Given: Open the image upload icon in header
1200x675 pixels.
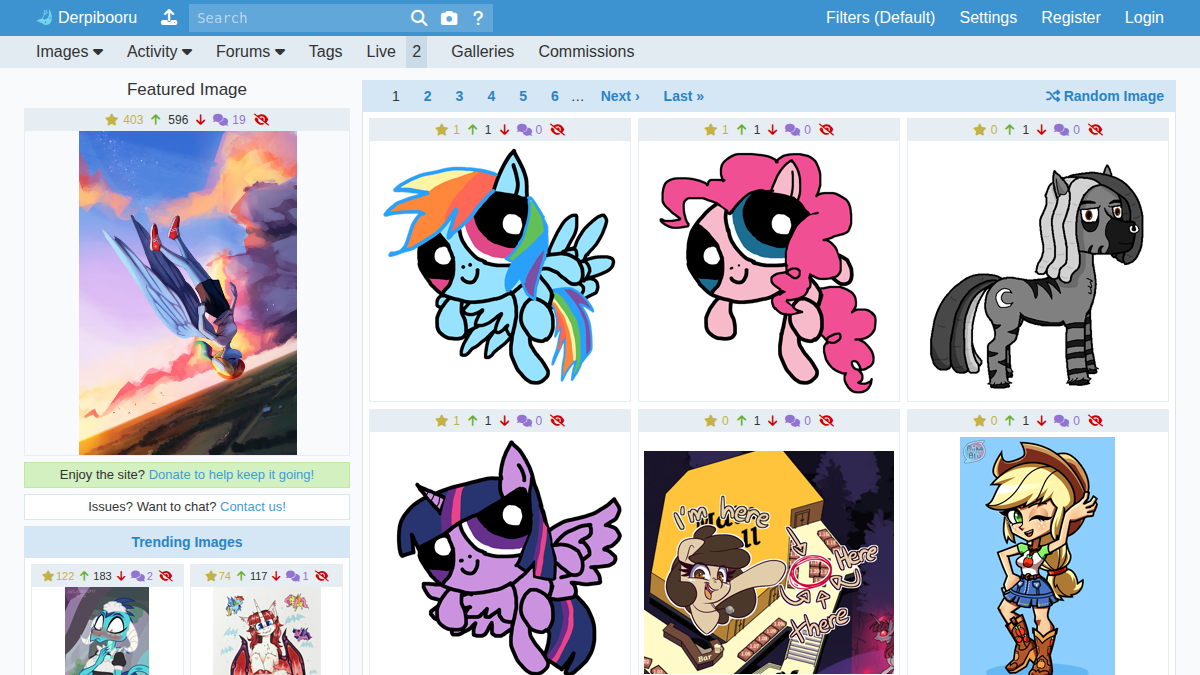Looking at the screenshot, I should [x=170, y=17].
